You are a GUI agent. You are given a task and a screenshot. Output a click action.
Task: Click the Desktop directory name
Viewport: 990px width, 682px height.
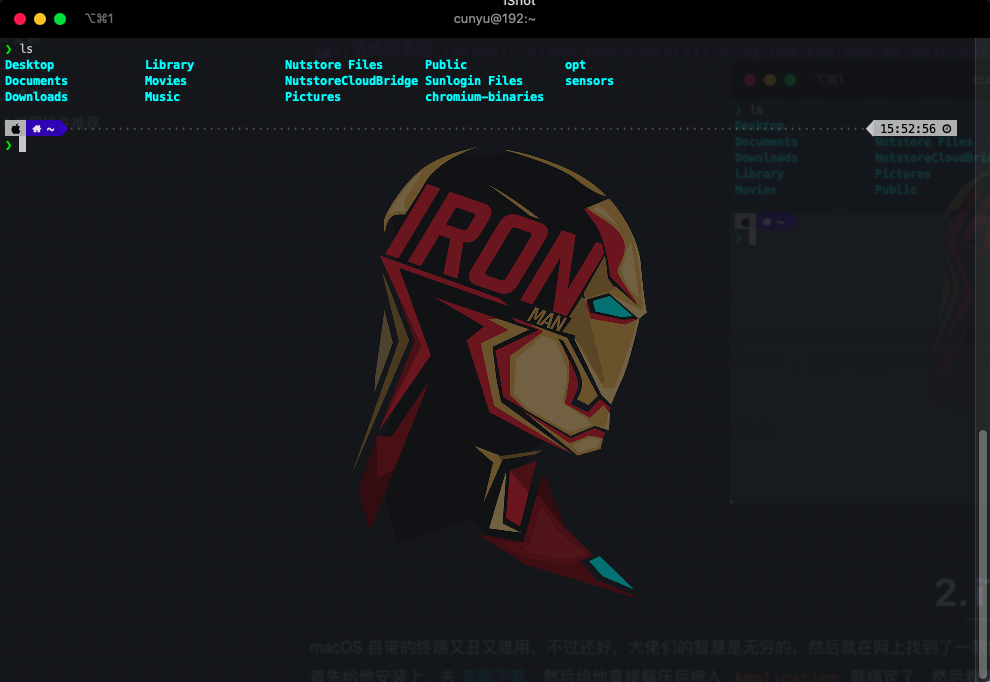tap(29, 65)
